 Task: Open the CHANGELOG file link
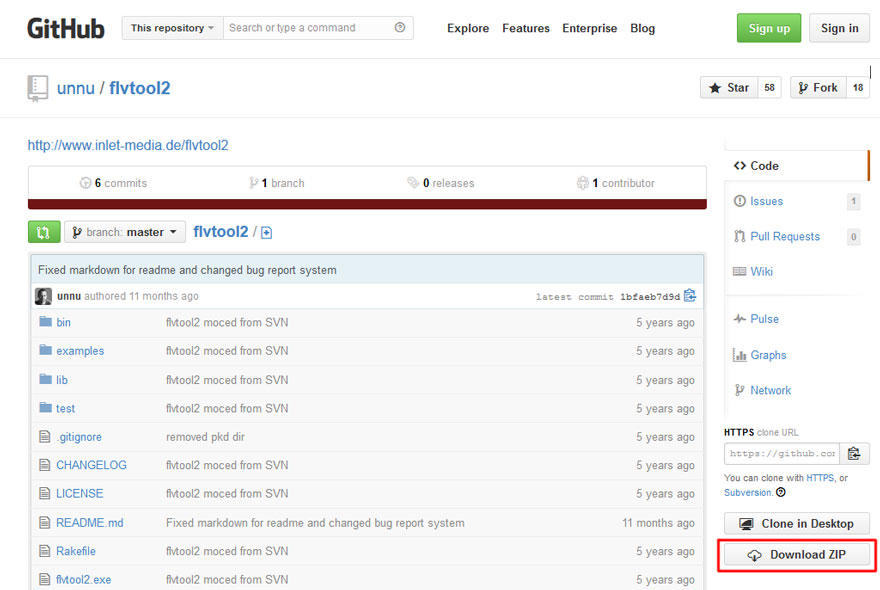pos(91,465)
